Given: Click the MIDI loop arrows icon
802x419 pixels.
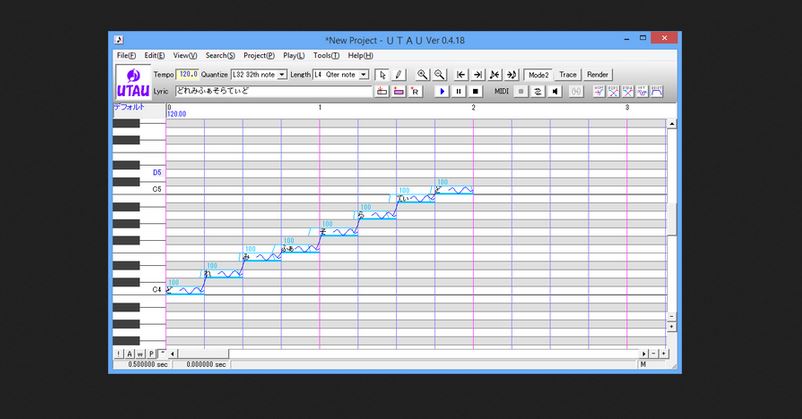Looking at the screenshot, I should [x=538, y=91].
